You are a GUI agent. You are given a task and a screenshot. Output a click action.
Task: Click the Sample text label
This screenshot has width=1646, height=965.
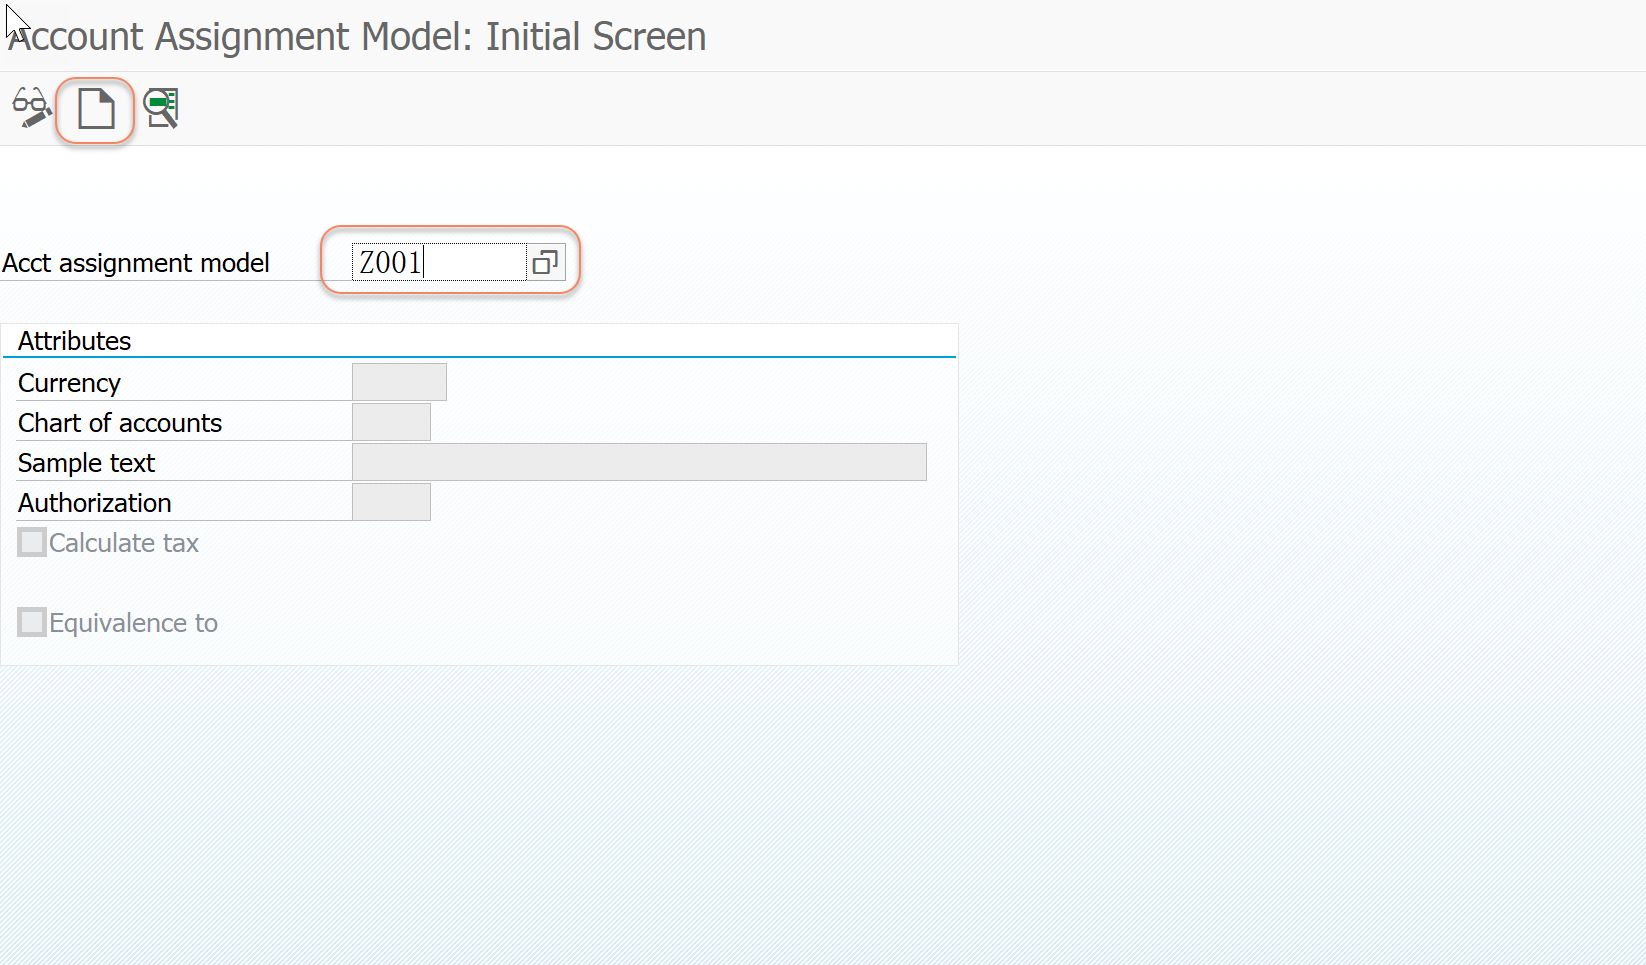click(x=86, y=463)
